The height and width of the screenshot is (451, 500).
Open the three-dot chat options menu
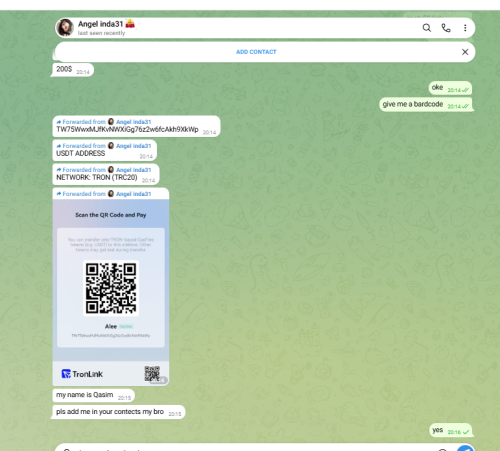(x=465, y=28)
